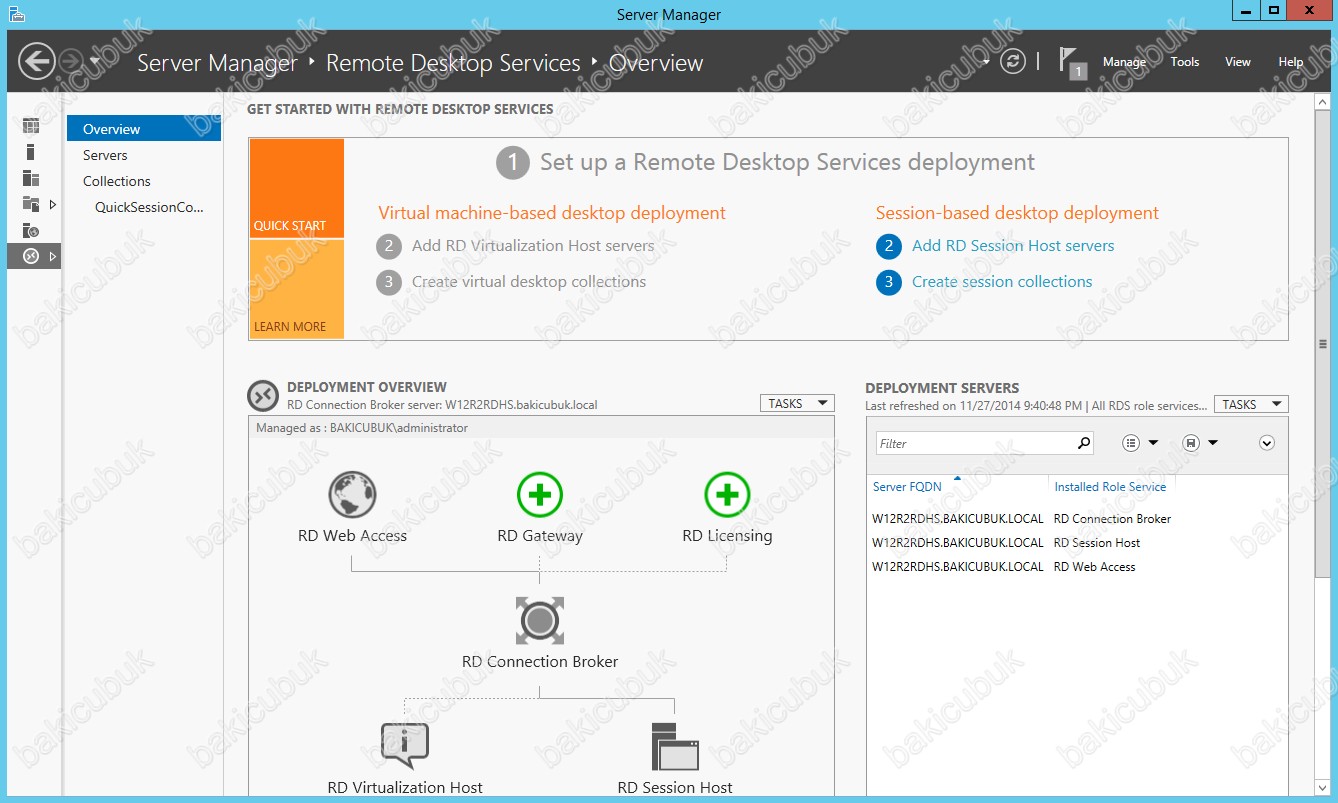Image resolution: width=1338 pixels, height=803 pixels.
Task: Sort by Server FQDN column header
Action: [907, 487]
